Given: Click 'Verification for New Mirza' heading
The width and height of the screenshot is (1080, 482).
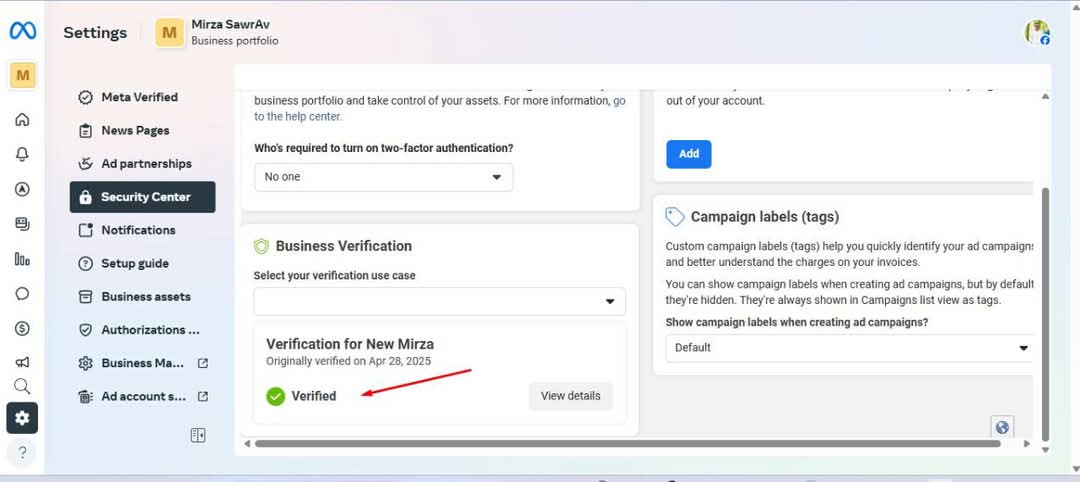Looking at the screenshot, I should click(350, 344).
